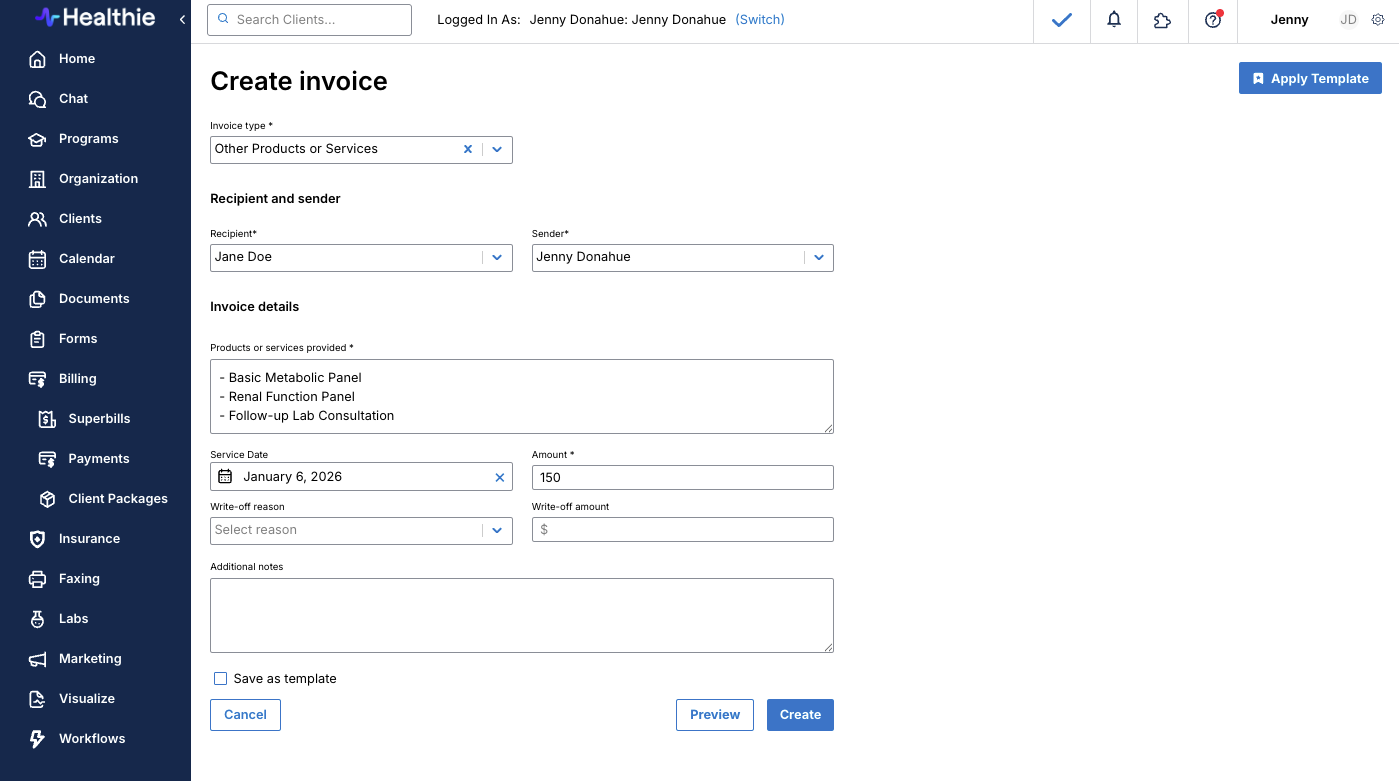The image size is (1399, 781).
Task: Click the help question mark icon
Action: point(1213,20)
